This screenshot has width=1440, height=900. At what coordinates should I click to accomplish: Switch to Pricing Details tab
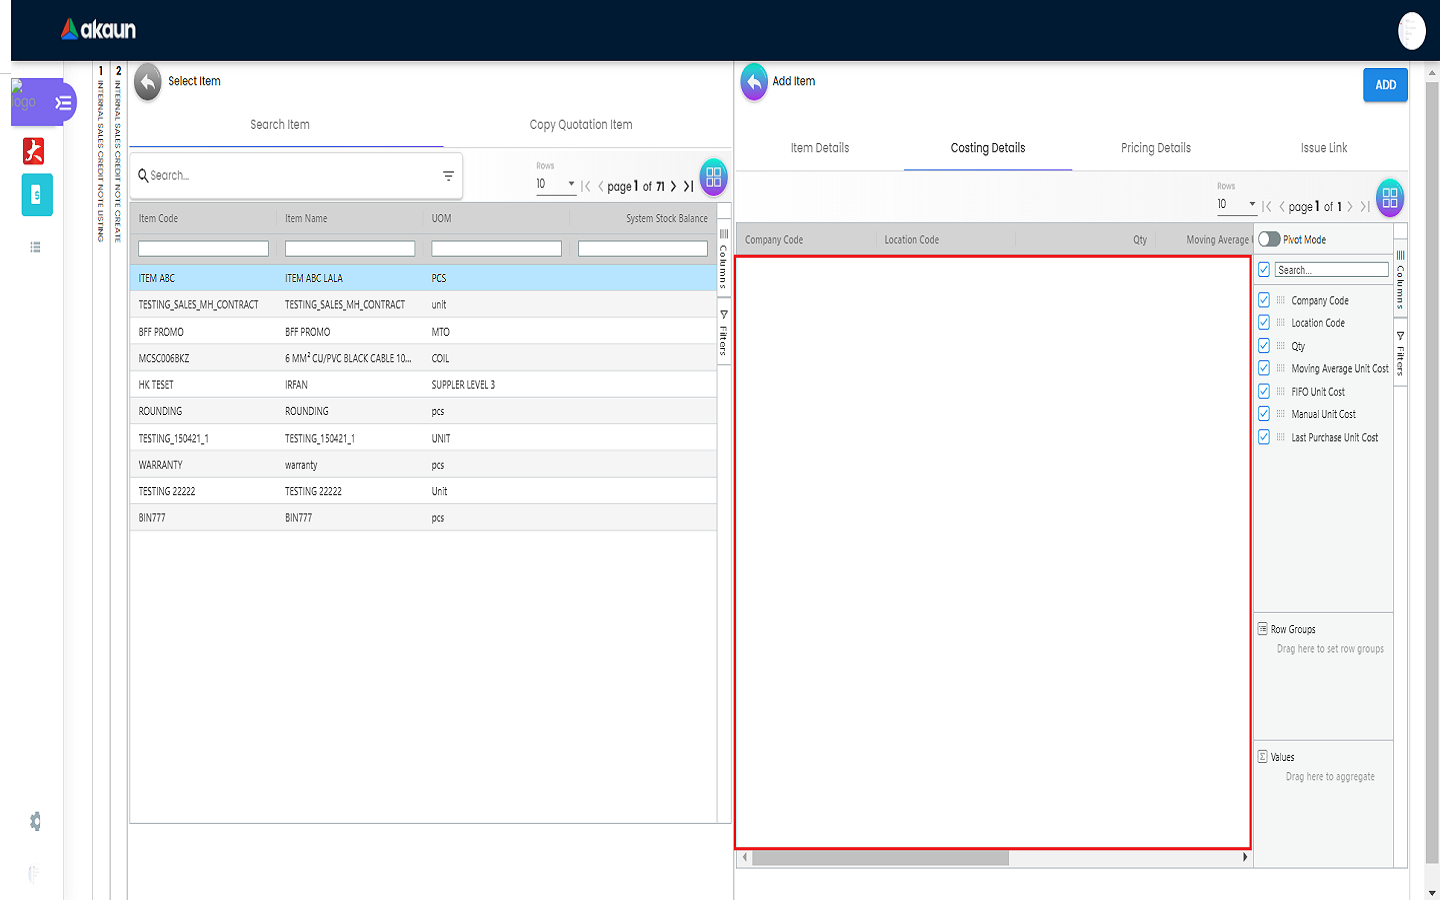click(1155, 148)
